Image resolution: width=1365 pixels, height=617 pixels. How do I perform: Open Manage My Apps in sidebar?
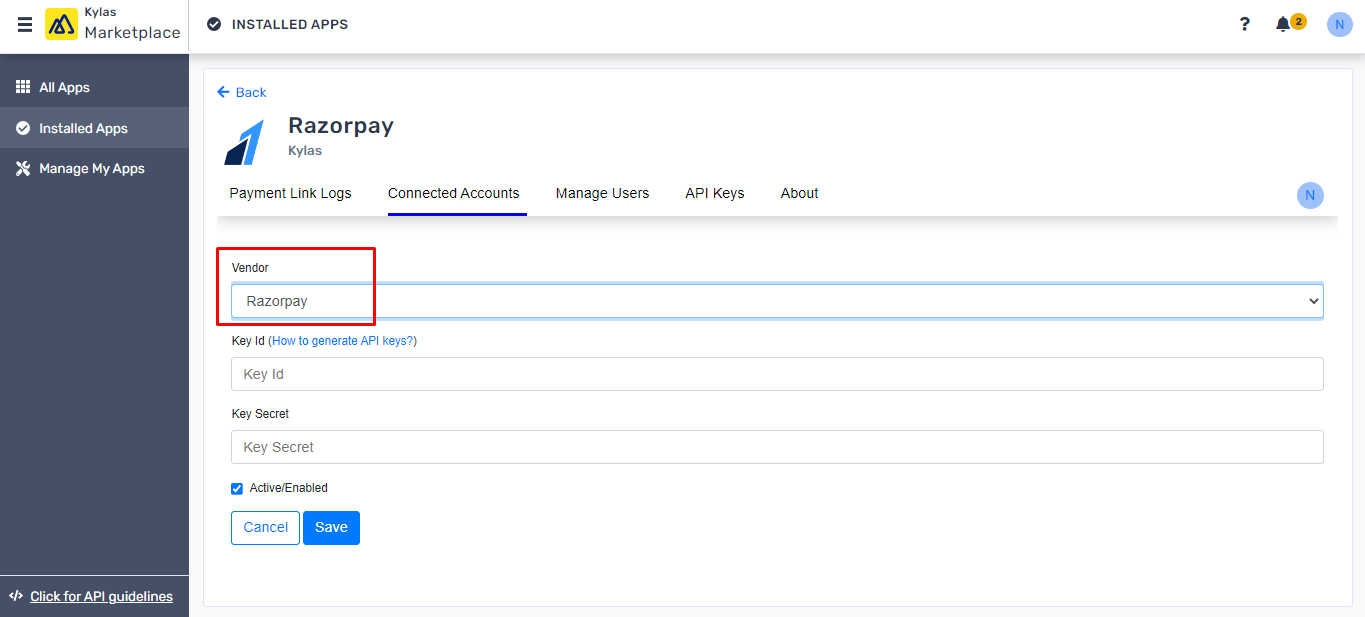(x=92, y=168)
